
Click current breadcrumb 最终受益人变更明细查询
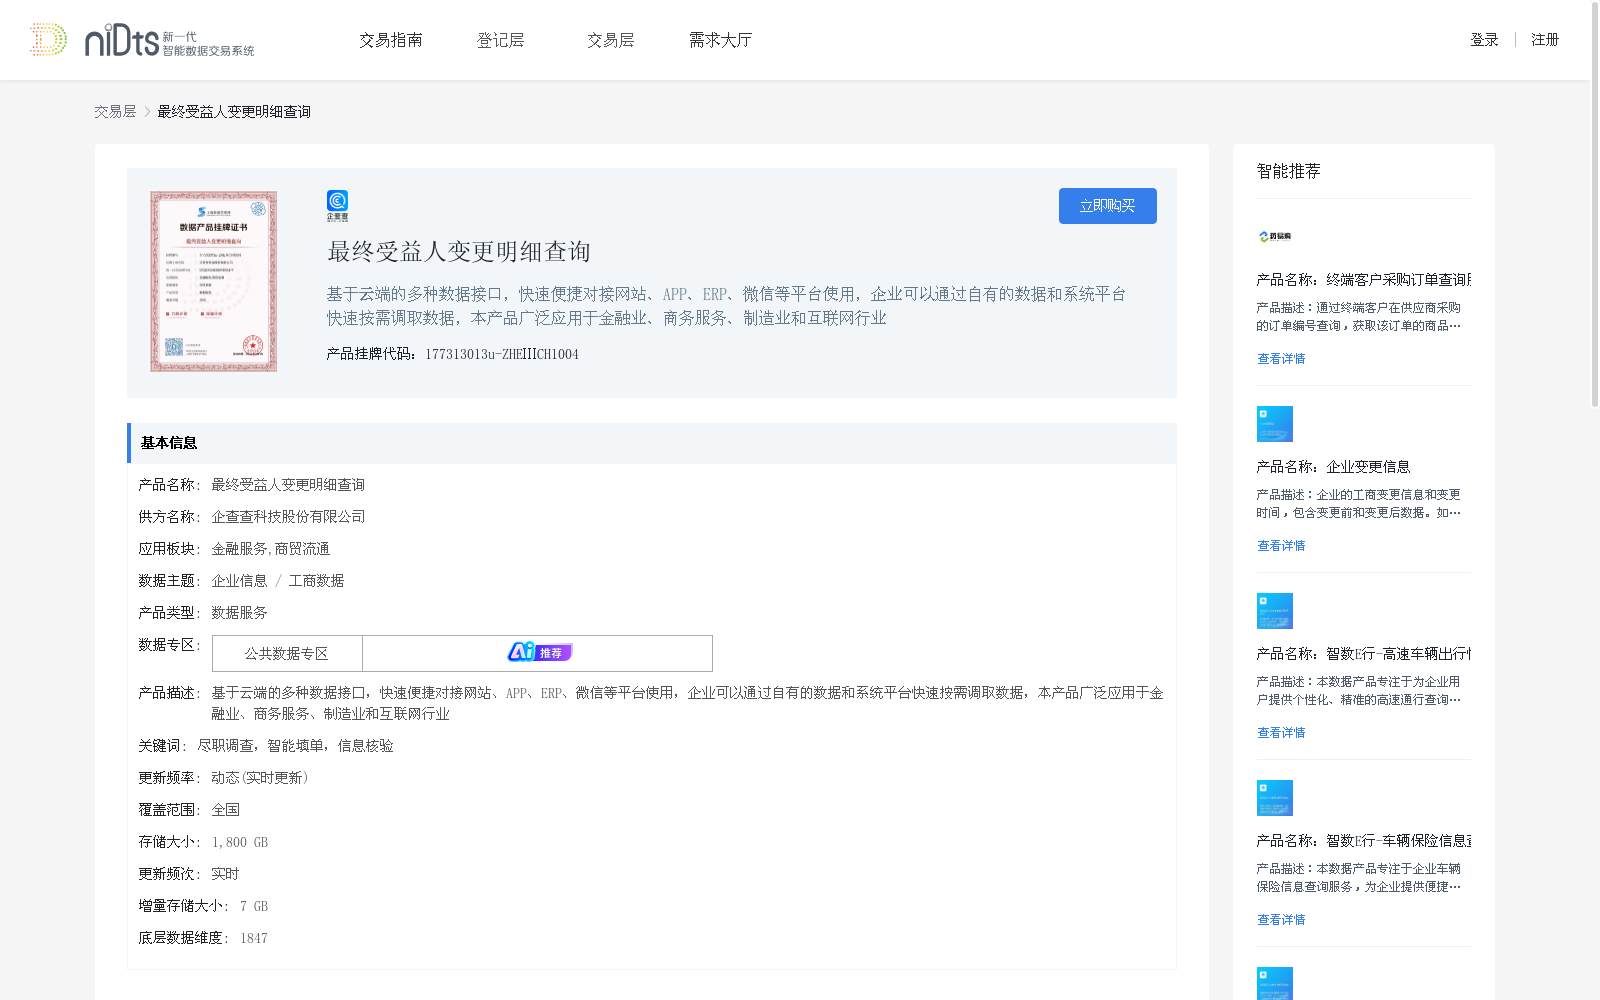pos(234,112)
